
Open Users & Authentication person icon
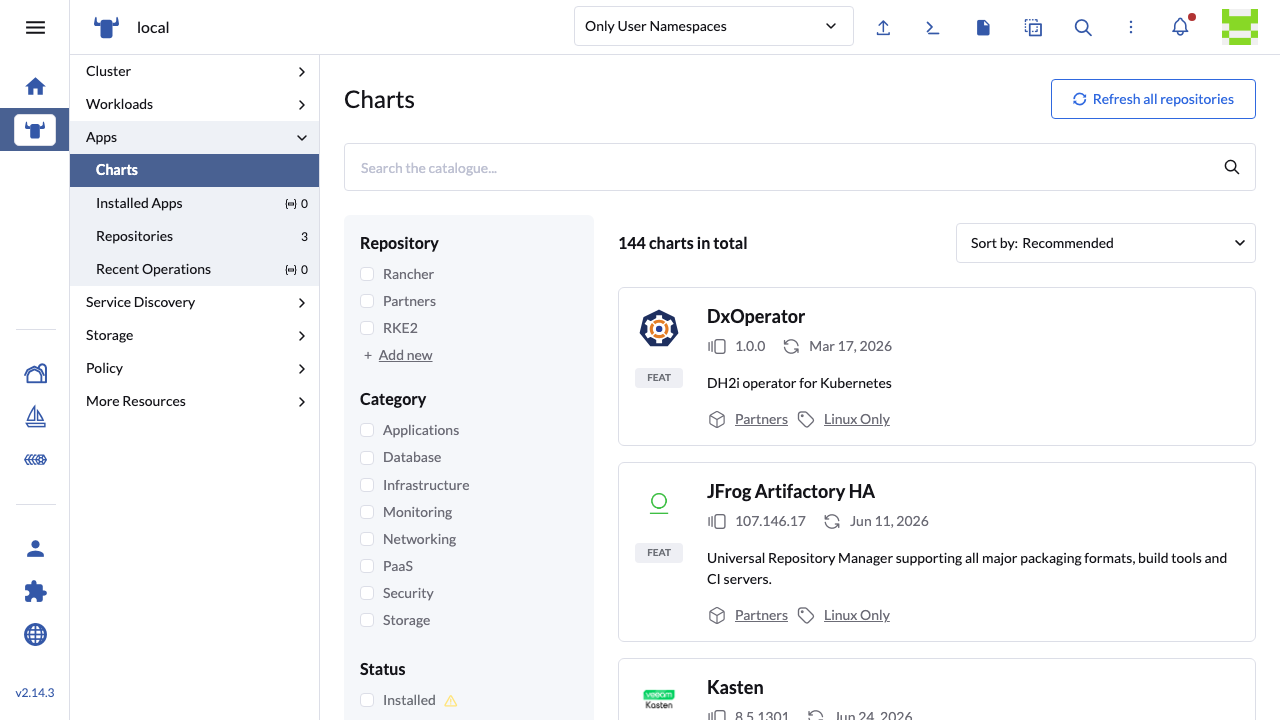(x=35, y=548)
